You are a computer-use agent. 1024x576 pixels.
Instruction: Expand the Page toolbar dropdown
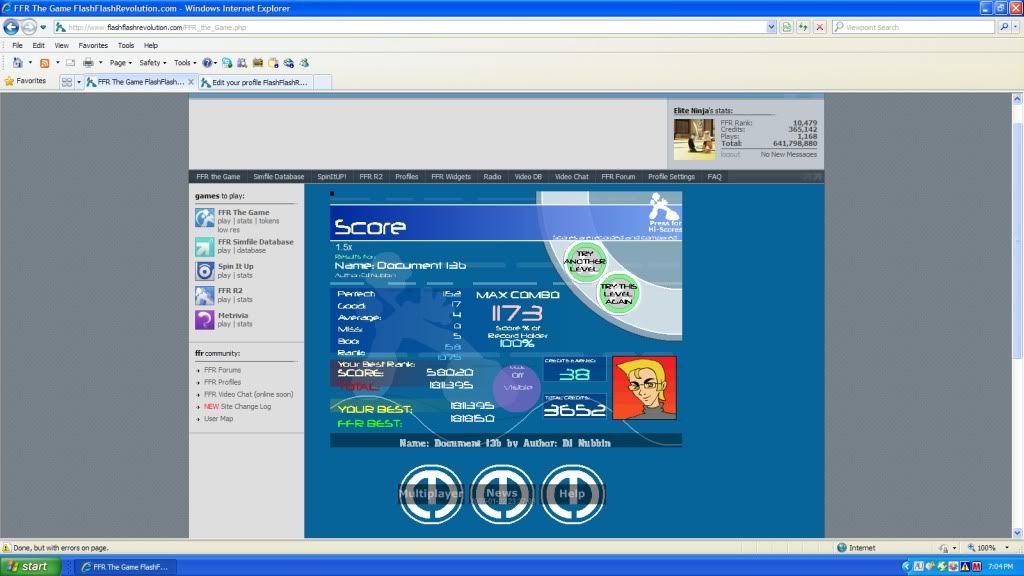pos(119,62)
